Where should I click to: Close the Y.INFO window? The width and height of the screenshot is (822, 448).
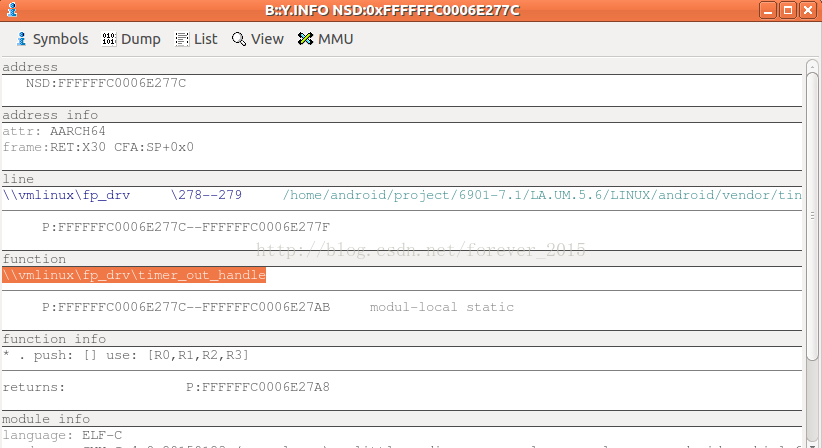click(x=808, y=10)
